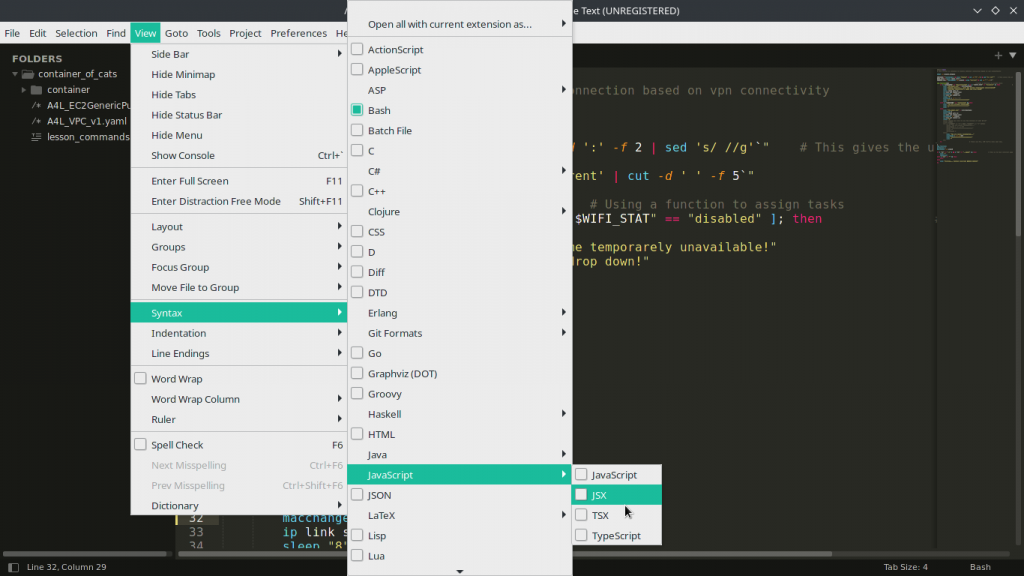Click Tab Size: 4 in status bar
Screen dimensions: 1024x576
click(905, 567)
